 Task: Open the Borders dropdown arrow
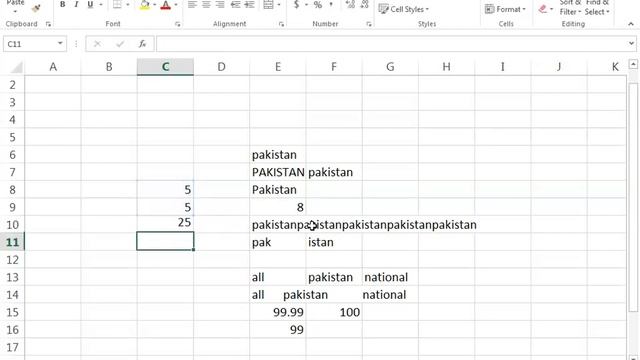pos(128,5)
